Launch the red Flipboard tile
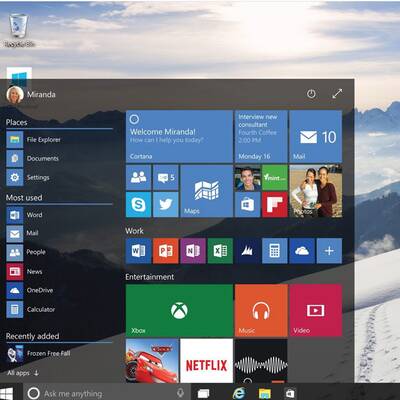Image resolution: width=400 pixels, height=400 pixels. (275, 205)
